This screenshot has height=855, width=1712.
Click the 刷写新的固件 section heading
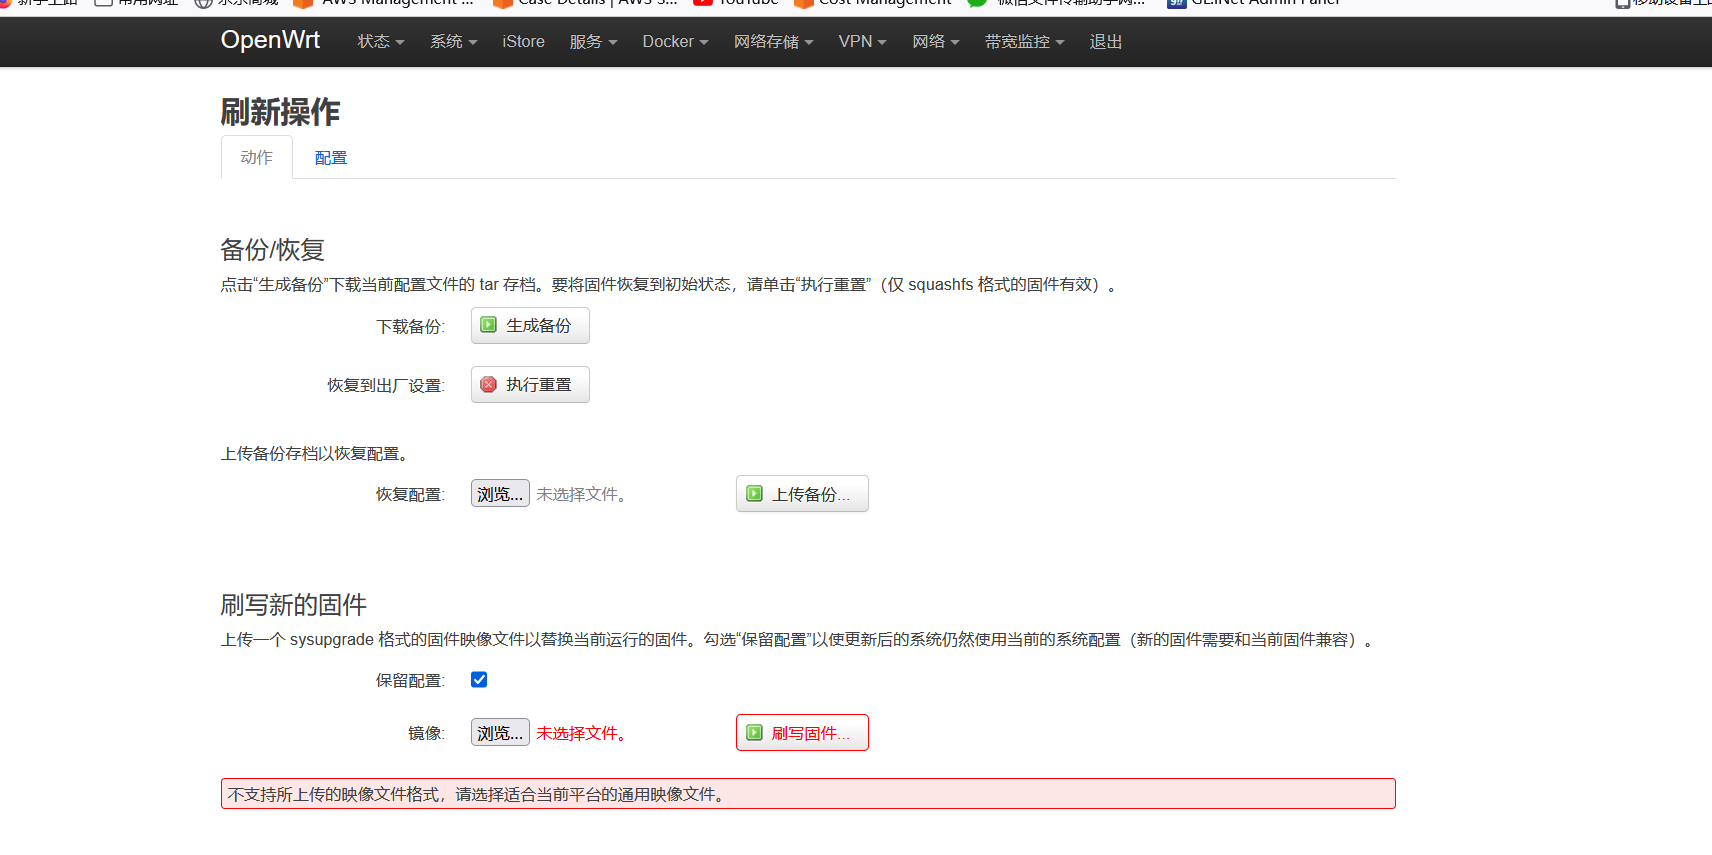click(294, 604)
